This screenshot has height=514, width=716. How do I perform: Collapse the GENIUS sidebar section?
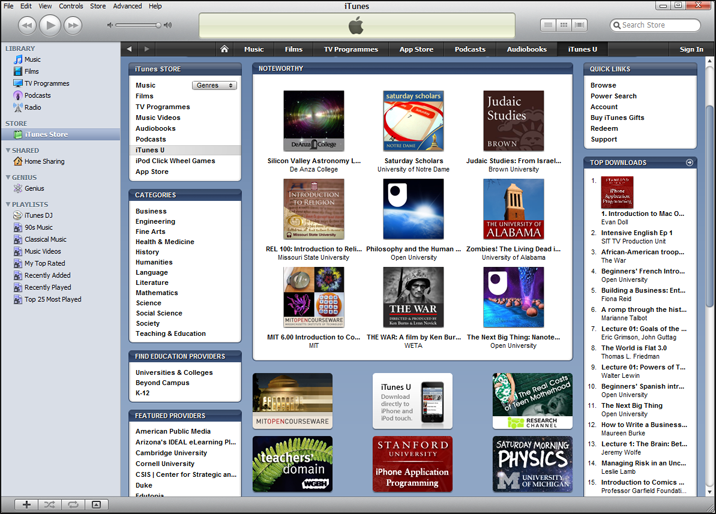point(8,177)
